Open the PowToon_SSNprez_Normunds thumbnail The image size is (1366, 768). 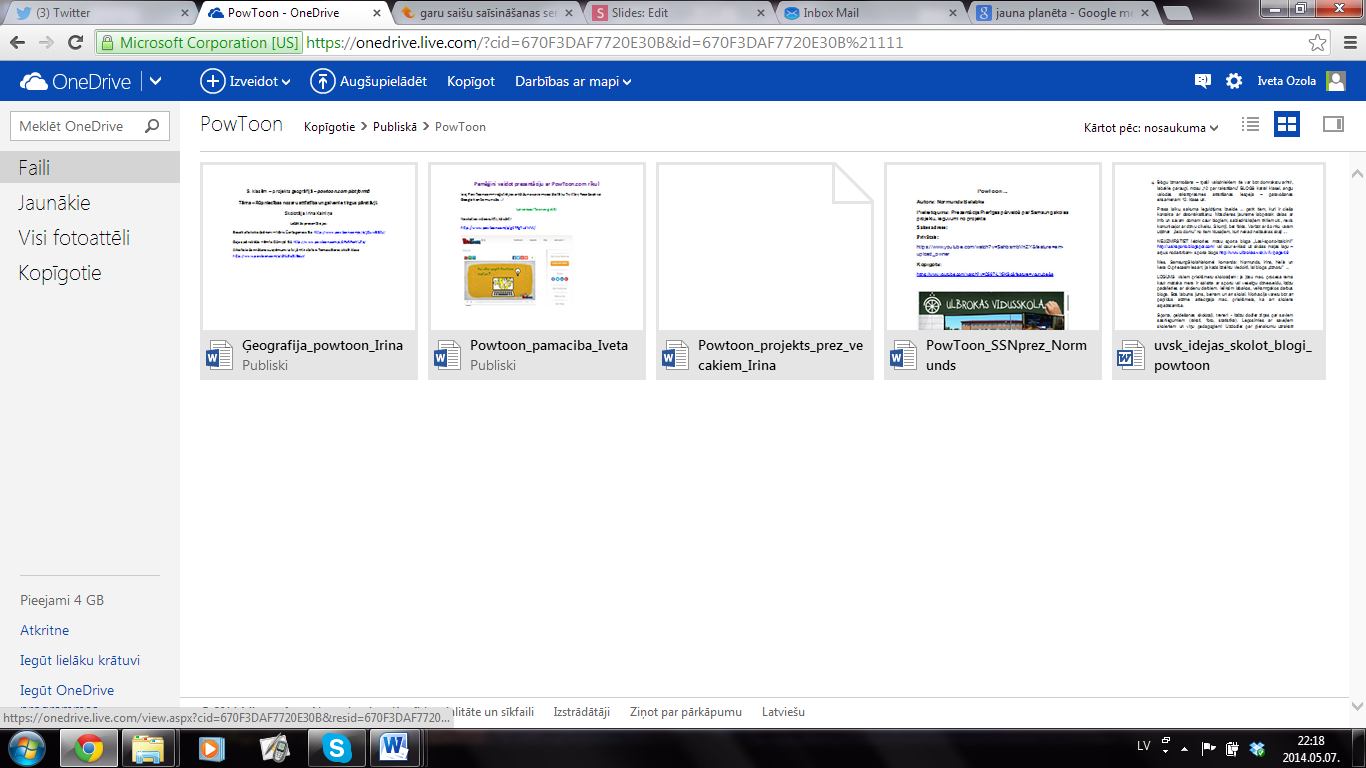993,246
